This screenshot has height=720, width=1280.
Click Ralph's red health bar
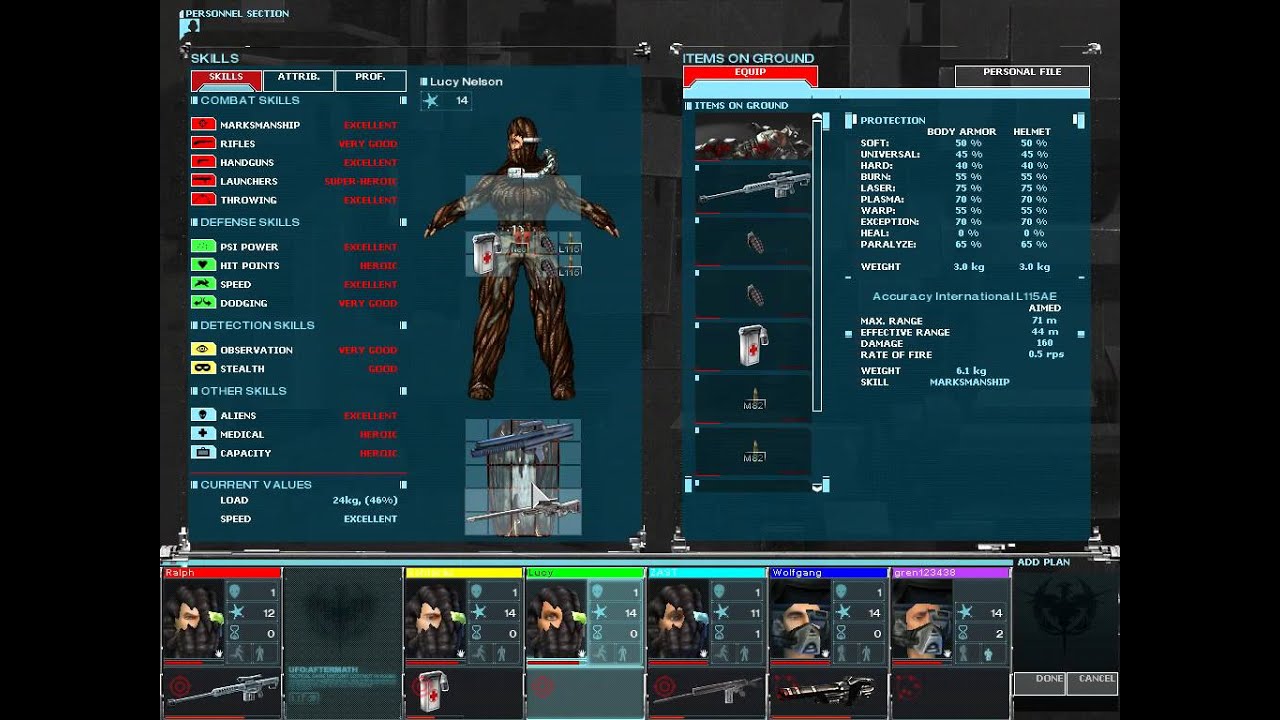pos(193,663)
